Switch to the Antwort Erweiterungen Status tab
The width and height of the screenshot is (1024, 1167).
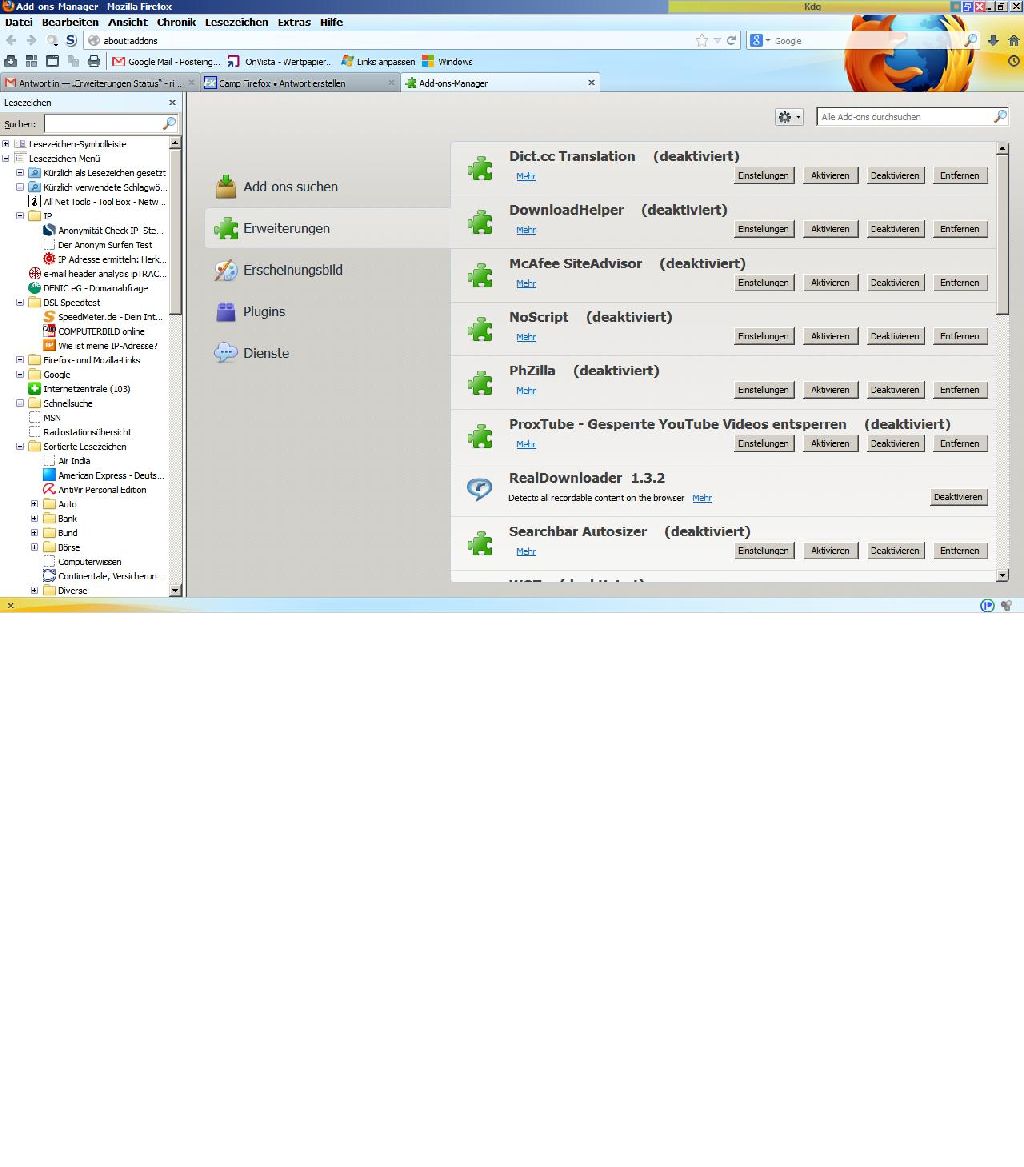(x=99, y=83)
